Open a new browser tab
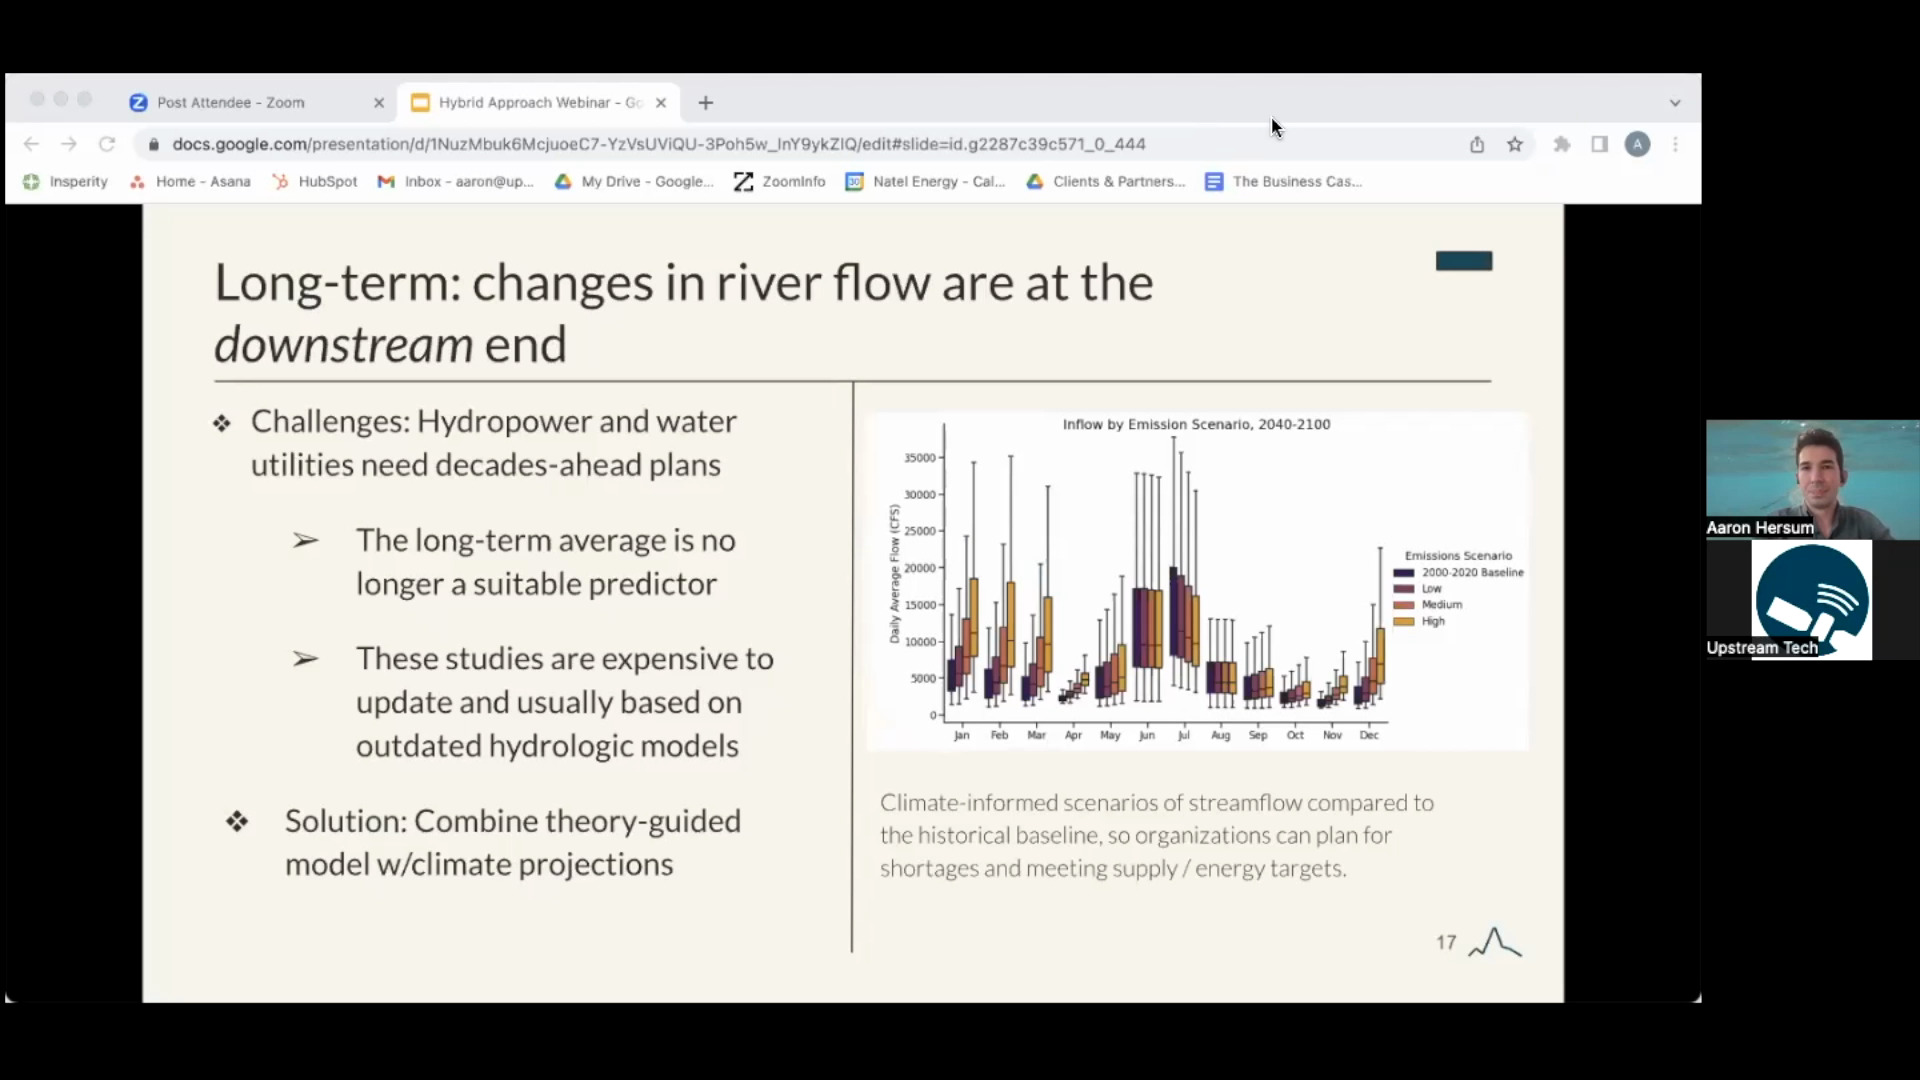The width and height of the screenshot is (1920, 1080). 706,102
